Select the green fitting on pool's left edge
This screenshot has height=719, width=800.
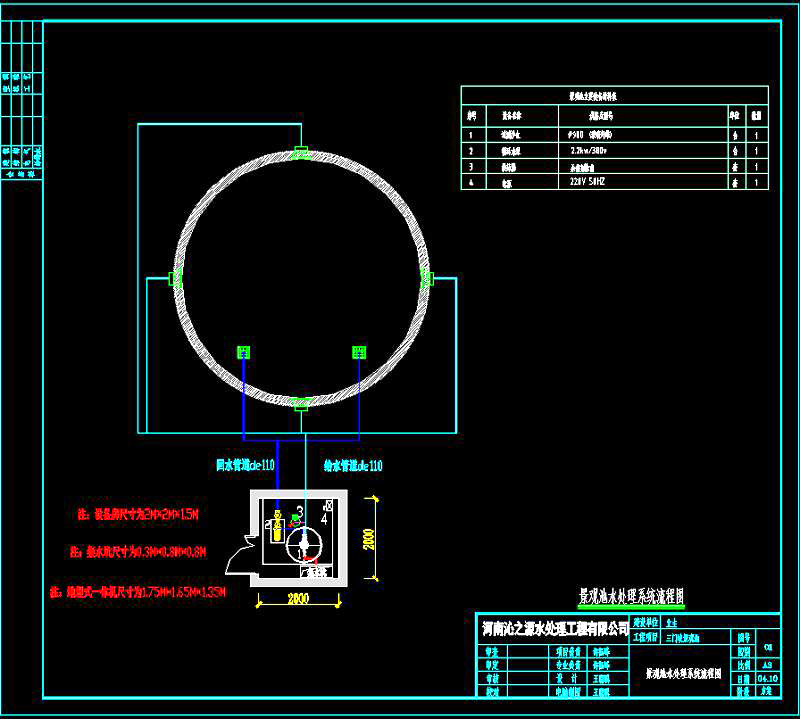tap(175, 278)
